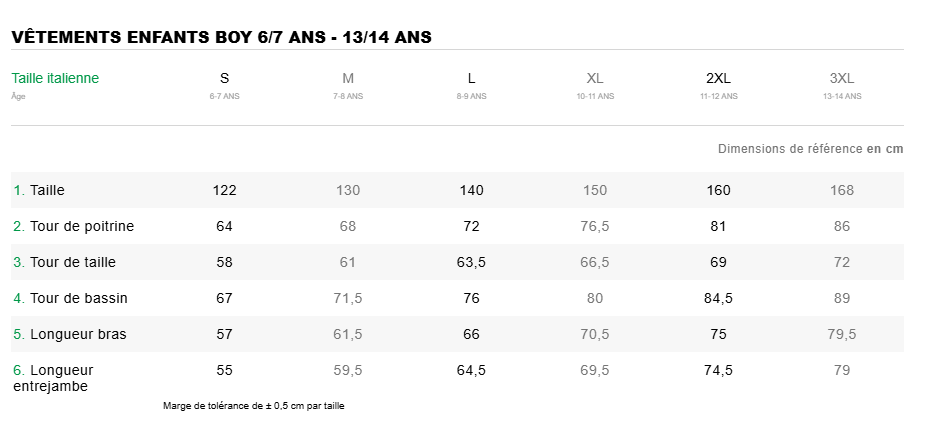
Task: Select the S size column header
Action: point(224,79)
